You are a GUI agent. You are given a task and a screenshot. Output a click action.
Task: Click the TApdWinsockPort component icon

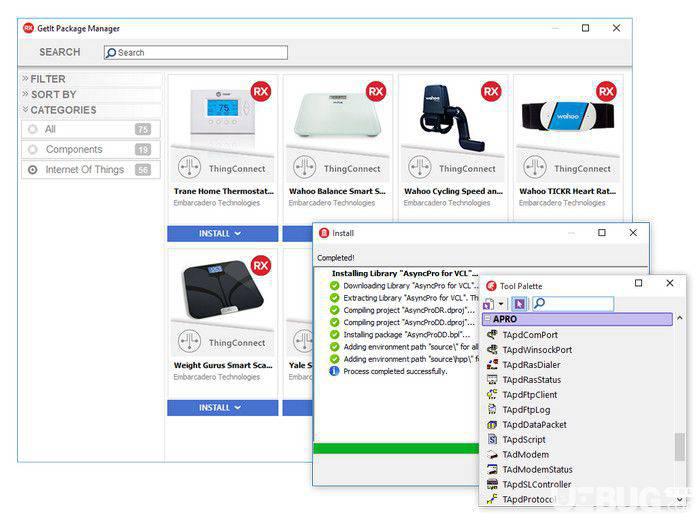492,350
